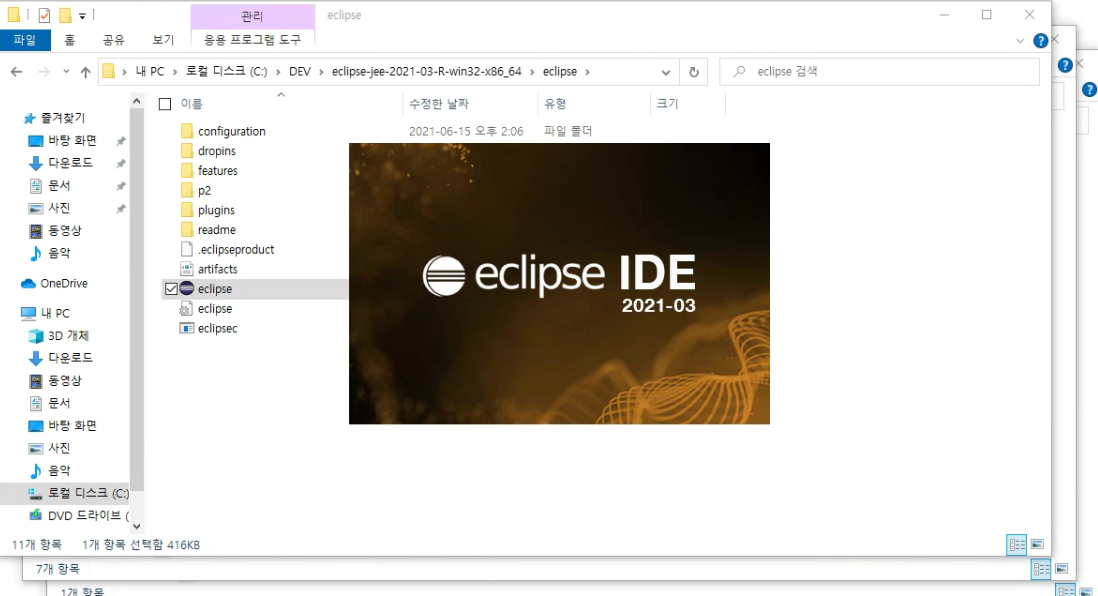Screen dimensions: 1098x596
Task: Go back to previous folder
Action: click(x=17, y=71)
